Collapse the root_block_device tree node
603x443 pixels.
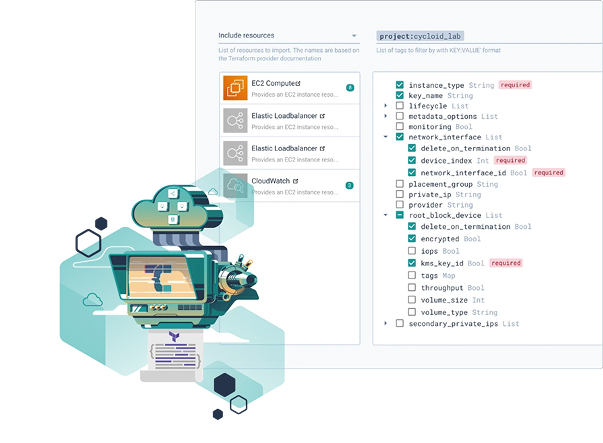(386, 215)
